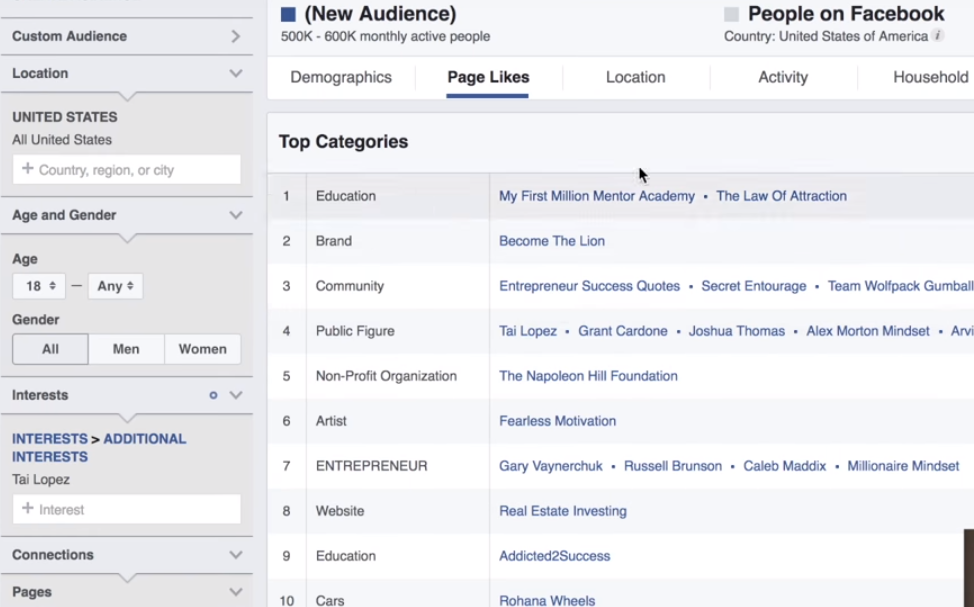Switch to the Demographics tab

pos(341,77)
